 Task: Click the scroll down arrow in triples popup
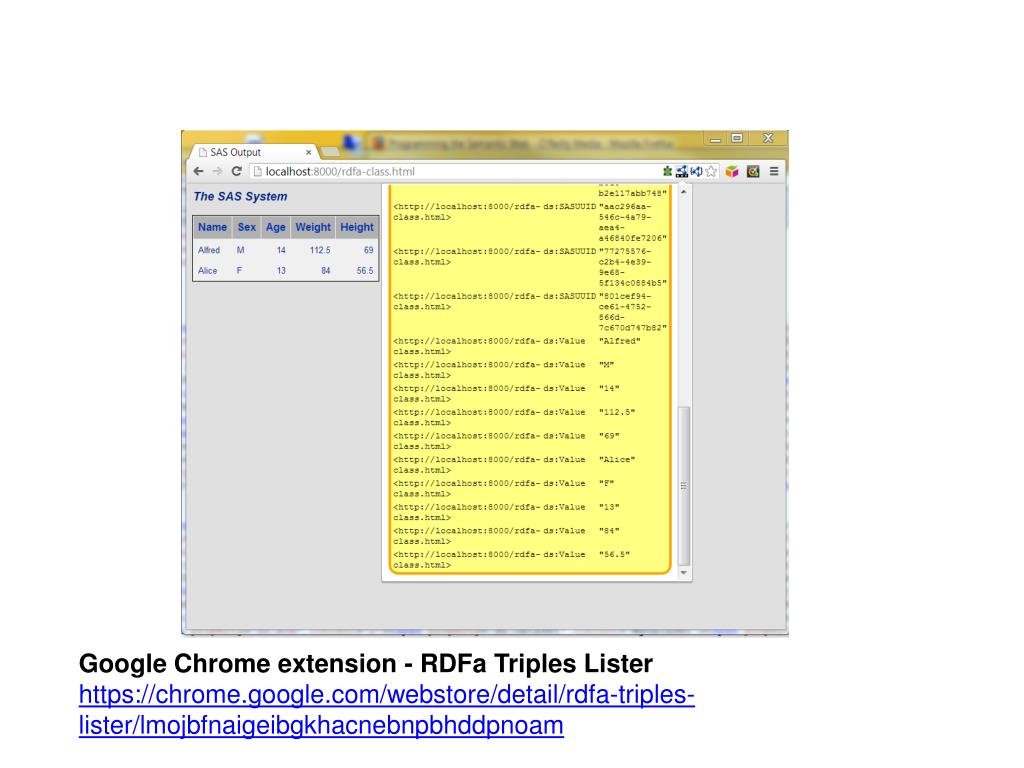point(684,573)
